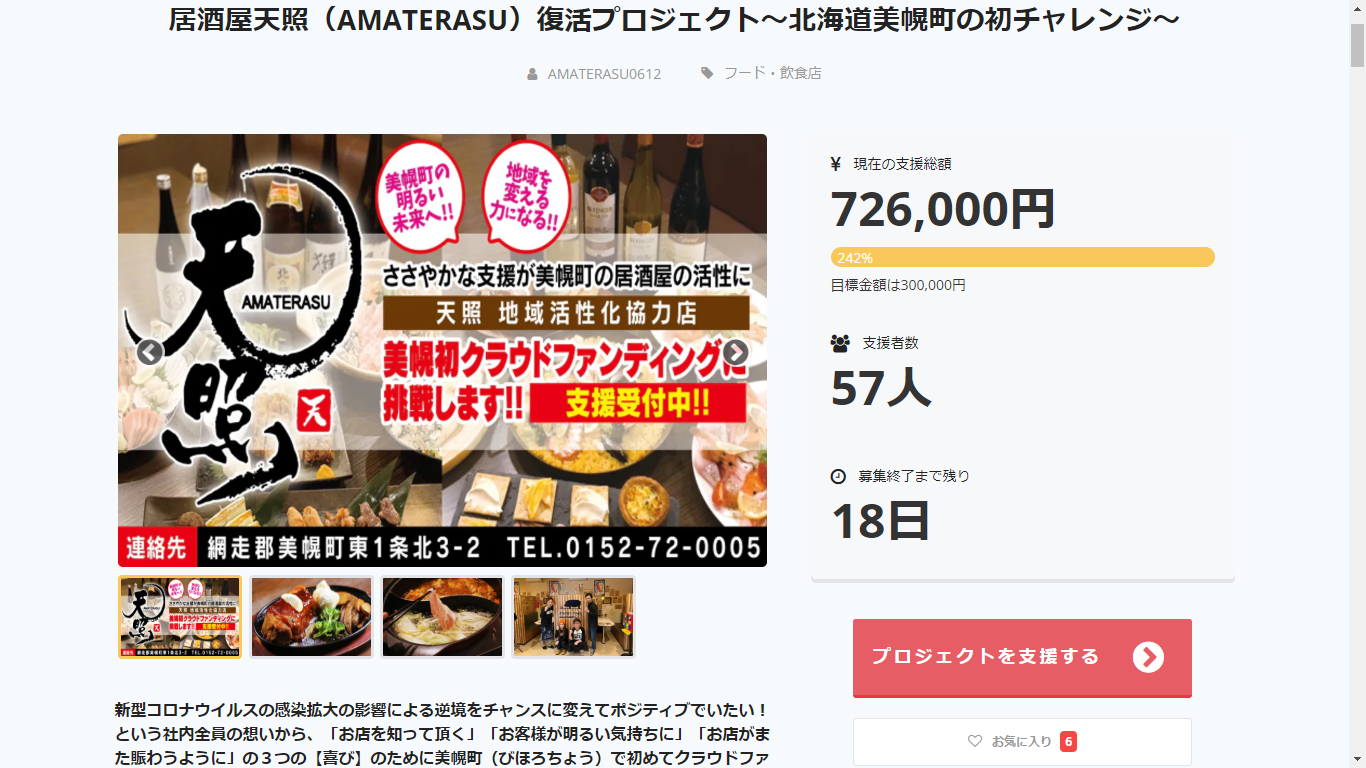The image size is (1366, 768).
Task: Click the 242% funding progress bar
Action: coord(1022,257)
